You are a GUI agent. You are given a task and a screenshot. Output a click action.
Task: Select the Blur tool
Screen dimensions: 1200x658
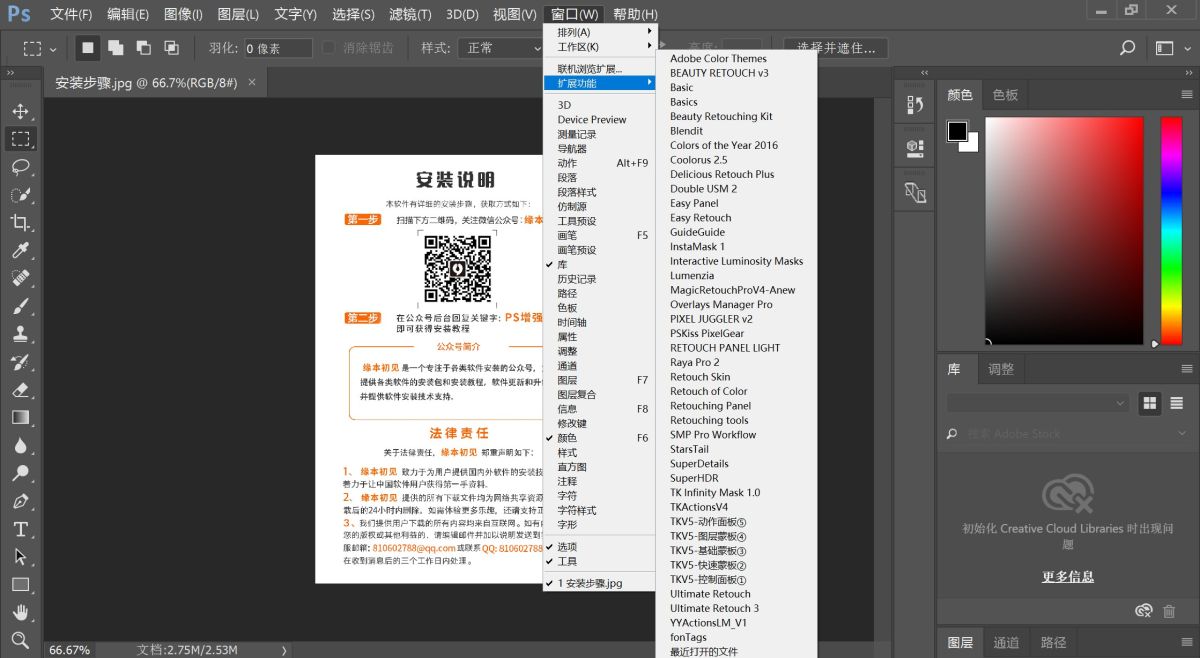click(x=20, y=446)
